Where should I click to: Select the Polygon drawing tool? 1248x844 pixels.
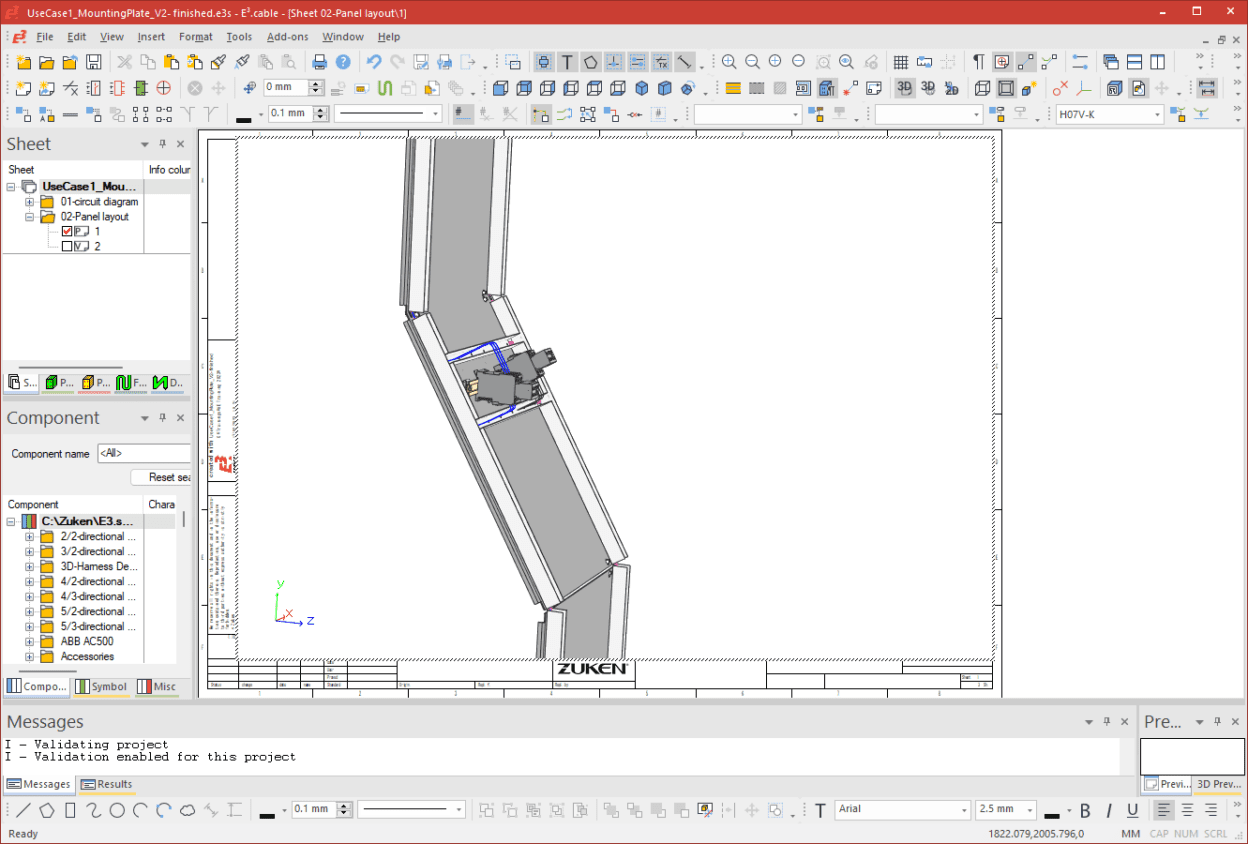tap(590, 61)
